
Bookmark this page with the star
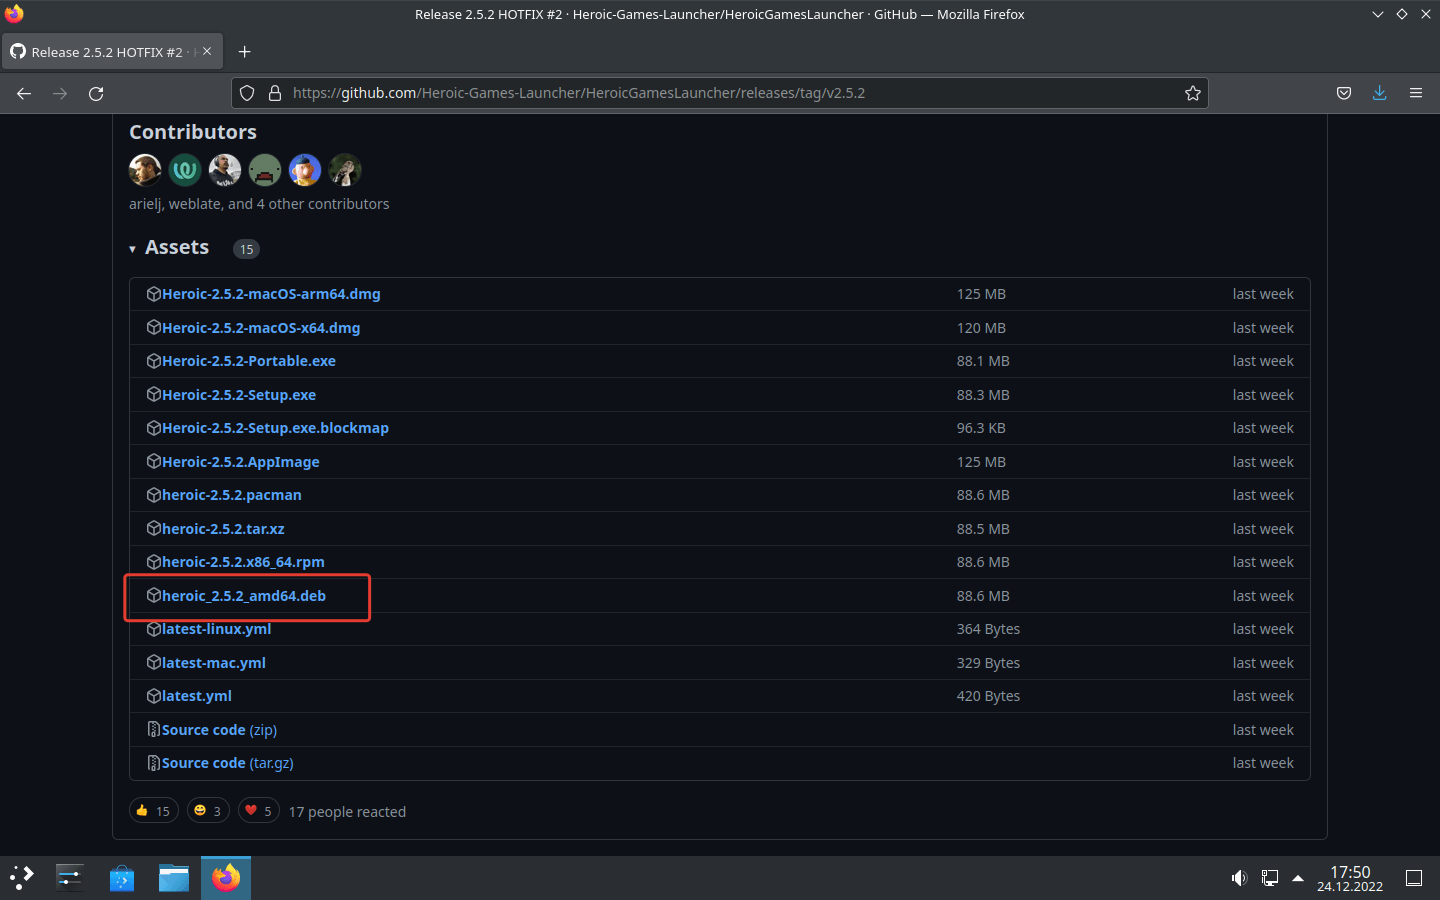tap(1192, 93)
